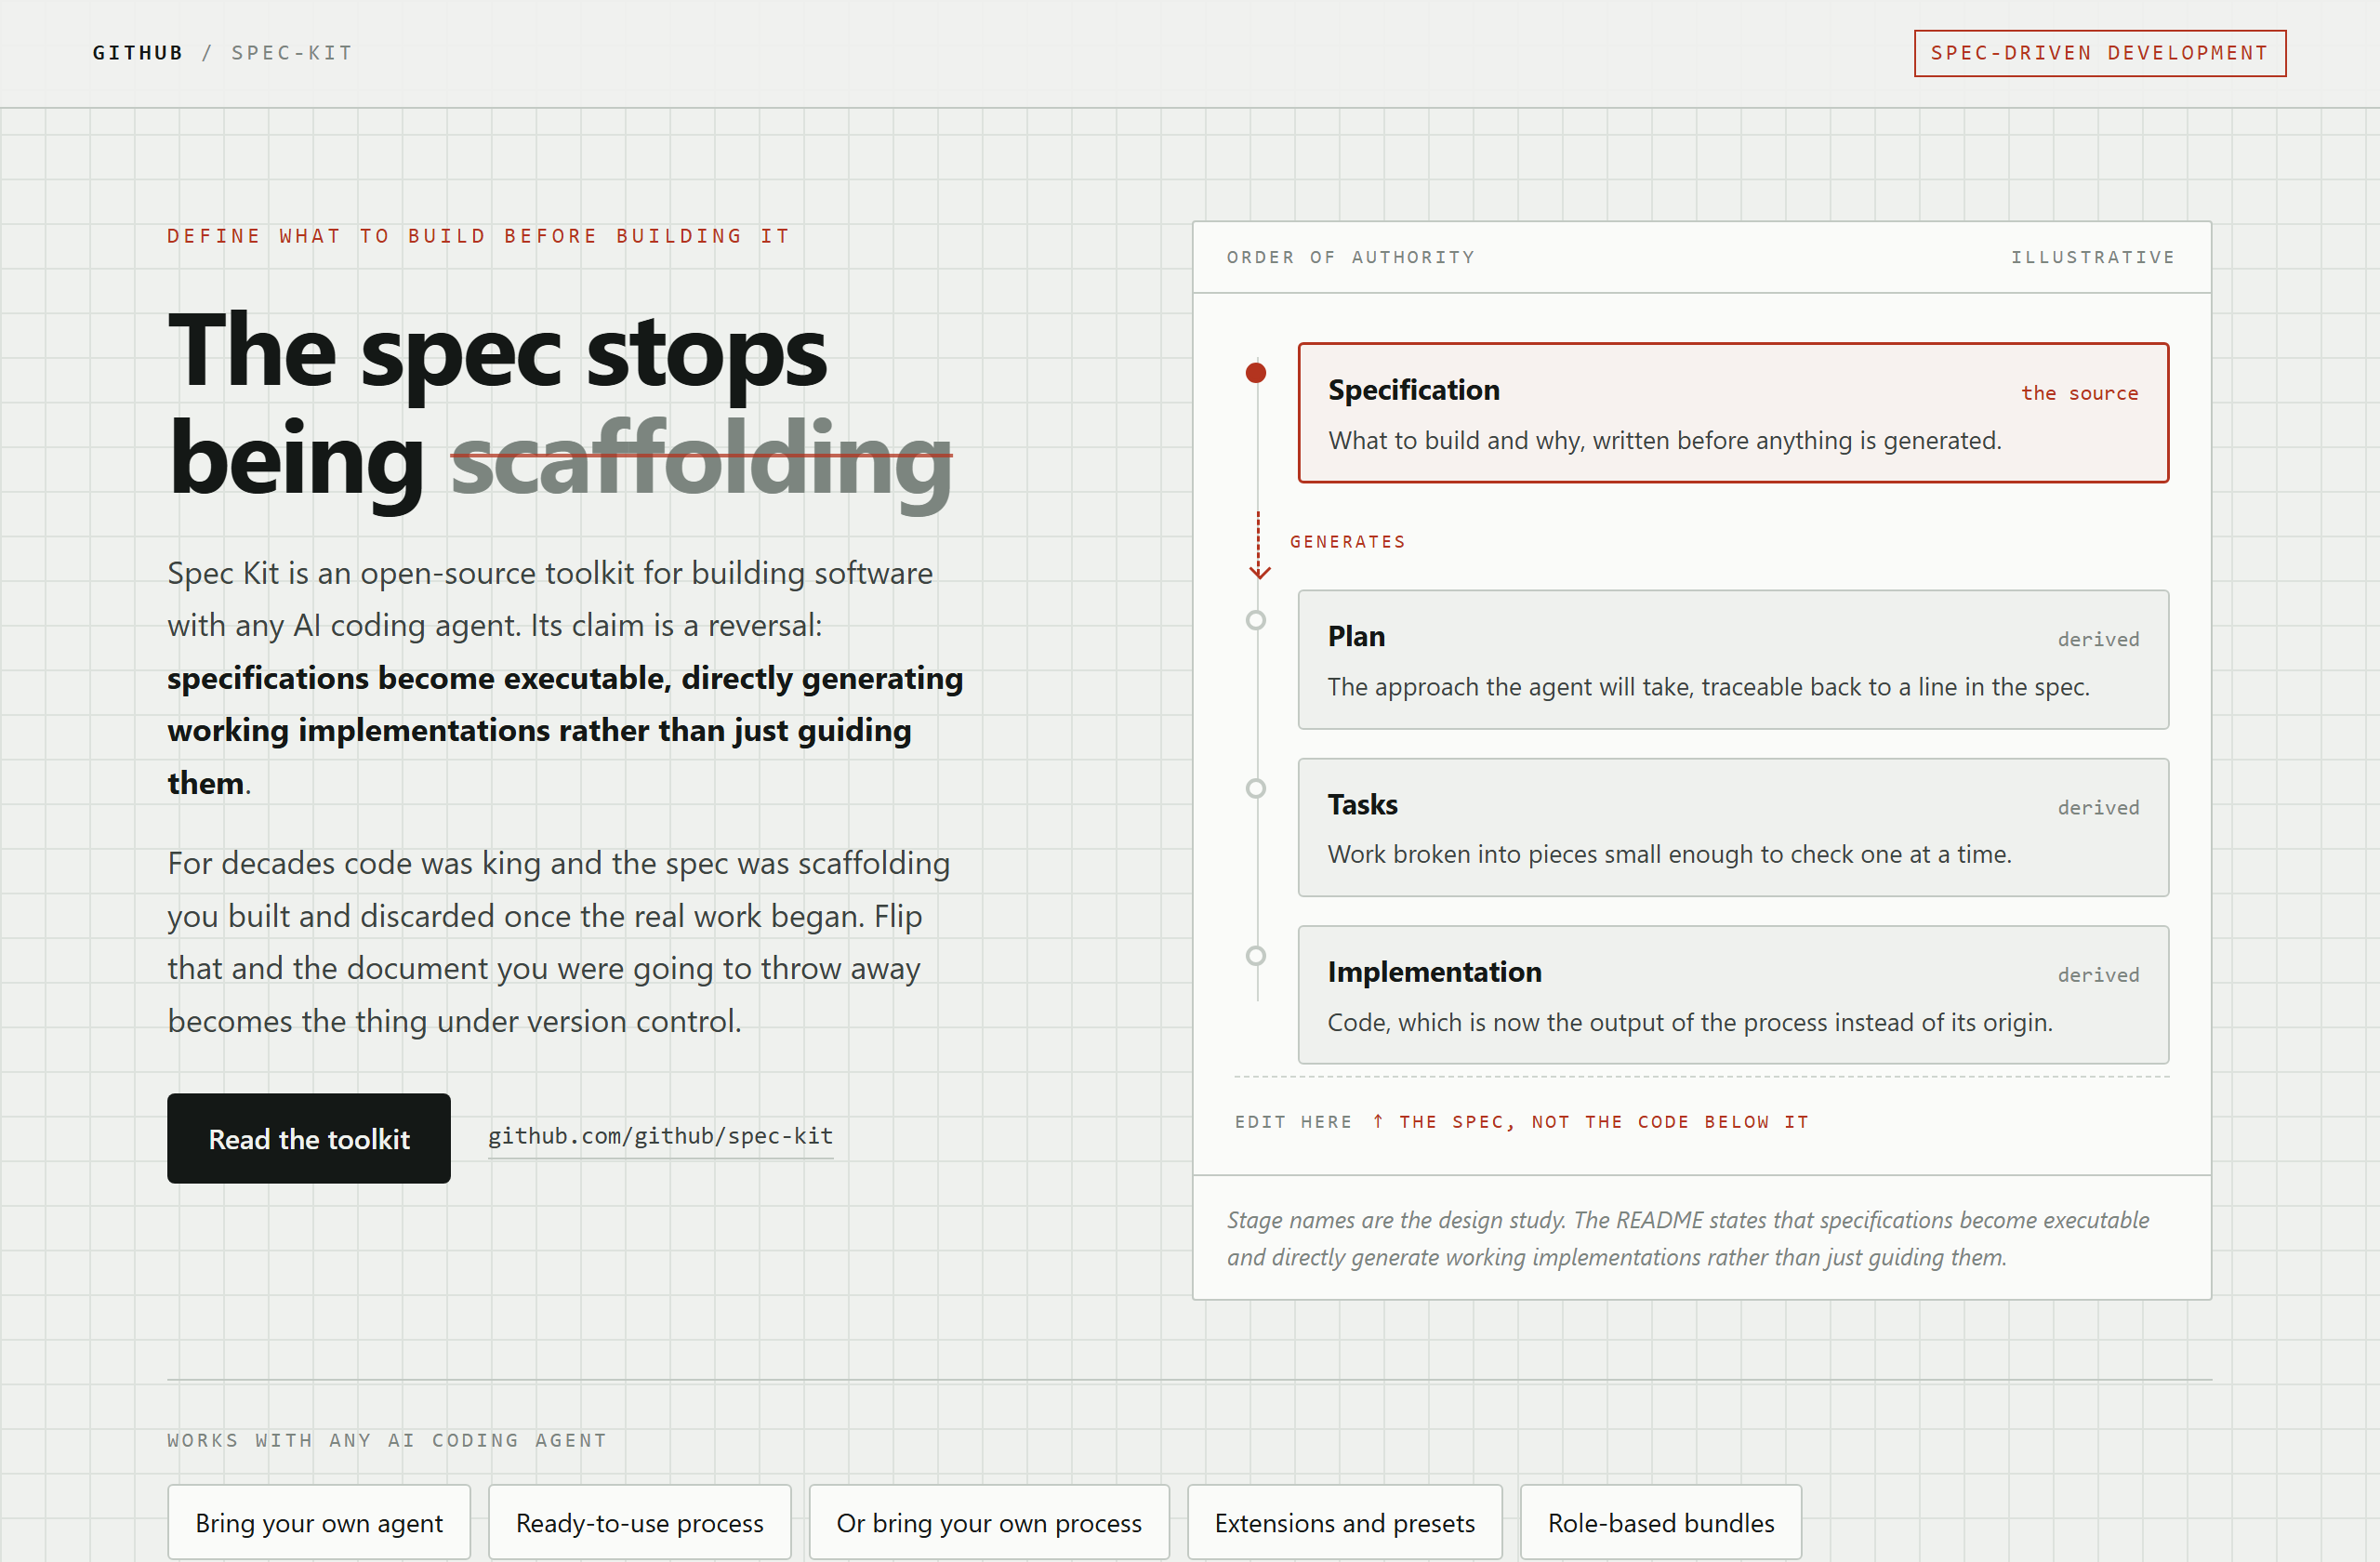This screenshot has height=1562, width=2380.
Task: Click the Ready-to-use process chip
Action: coord(639,1522)
